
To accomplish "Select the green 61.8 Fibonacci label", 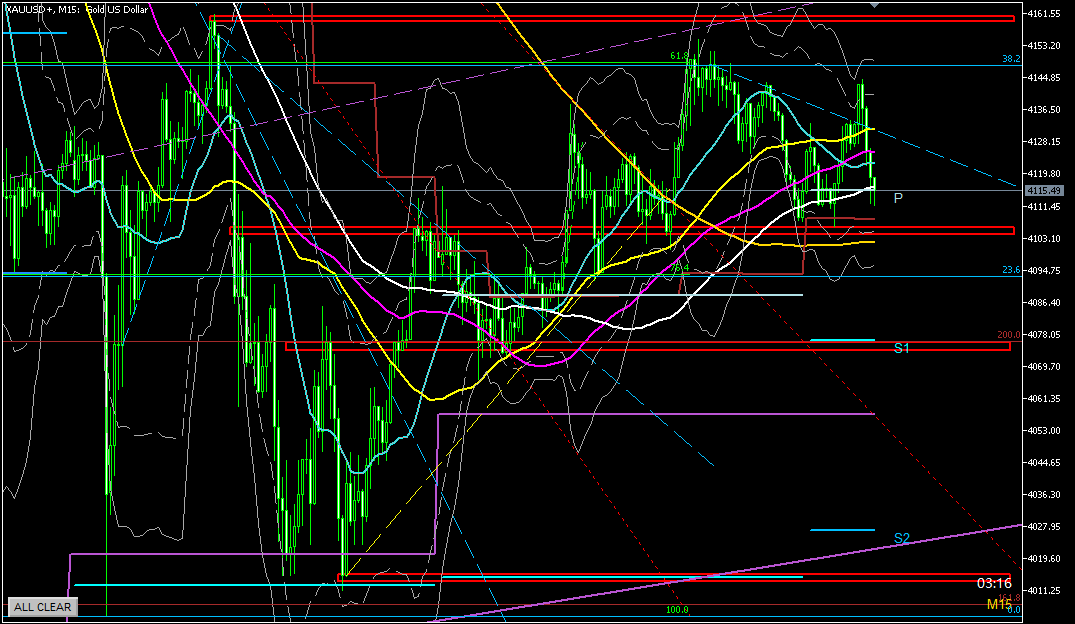I will [x=681, y=57].
